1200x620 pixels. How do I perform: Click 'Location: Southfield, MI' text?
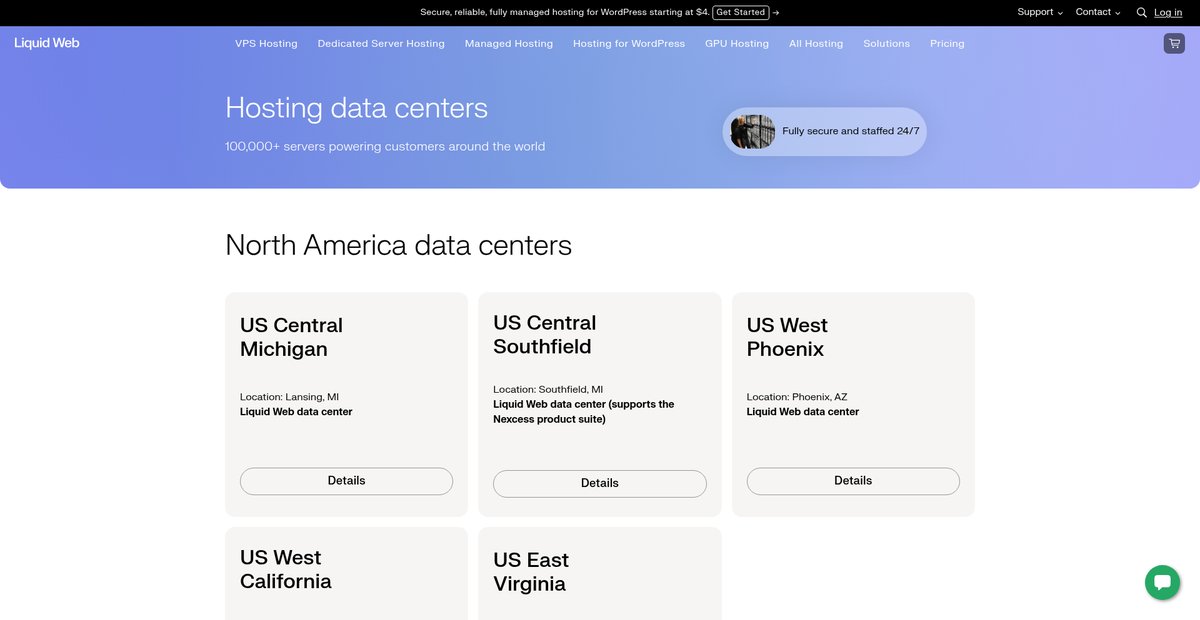(x=548, y=390)
